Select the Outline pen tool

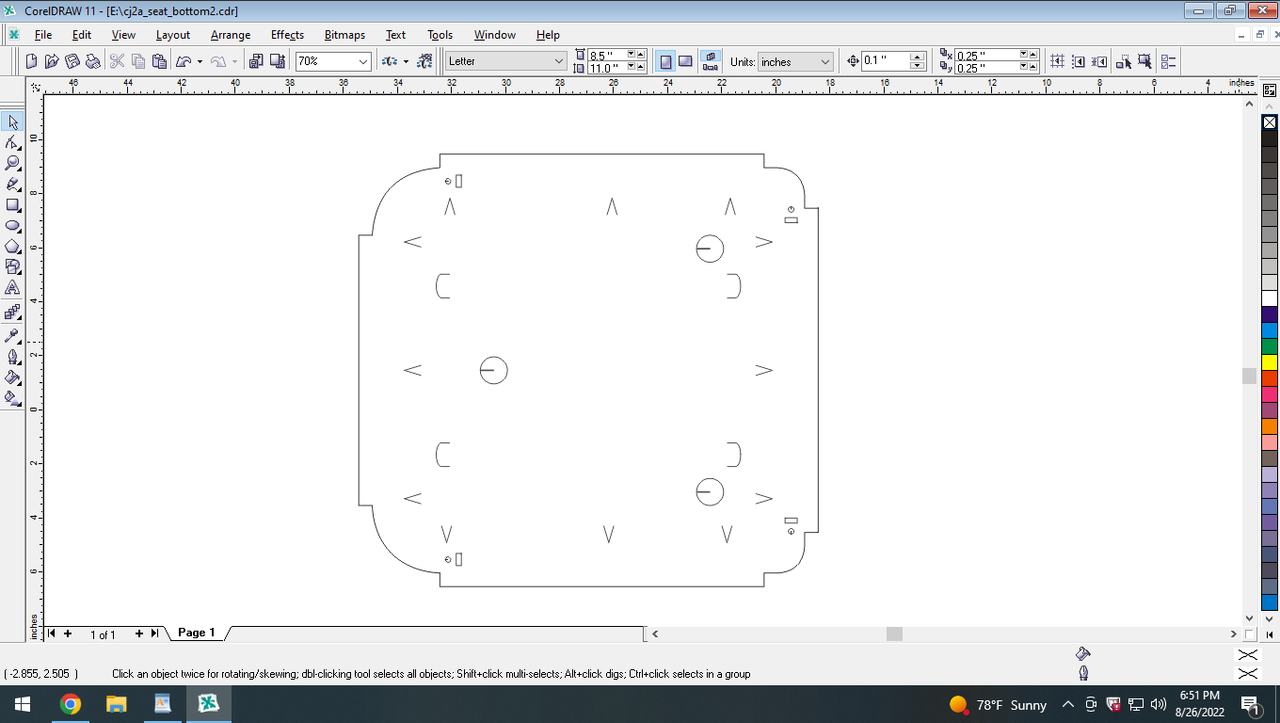point(13,356)
